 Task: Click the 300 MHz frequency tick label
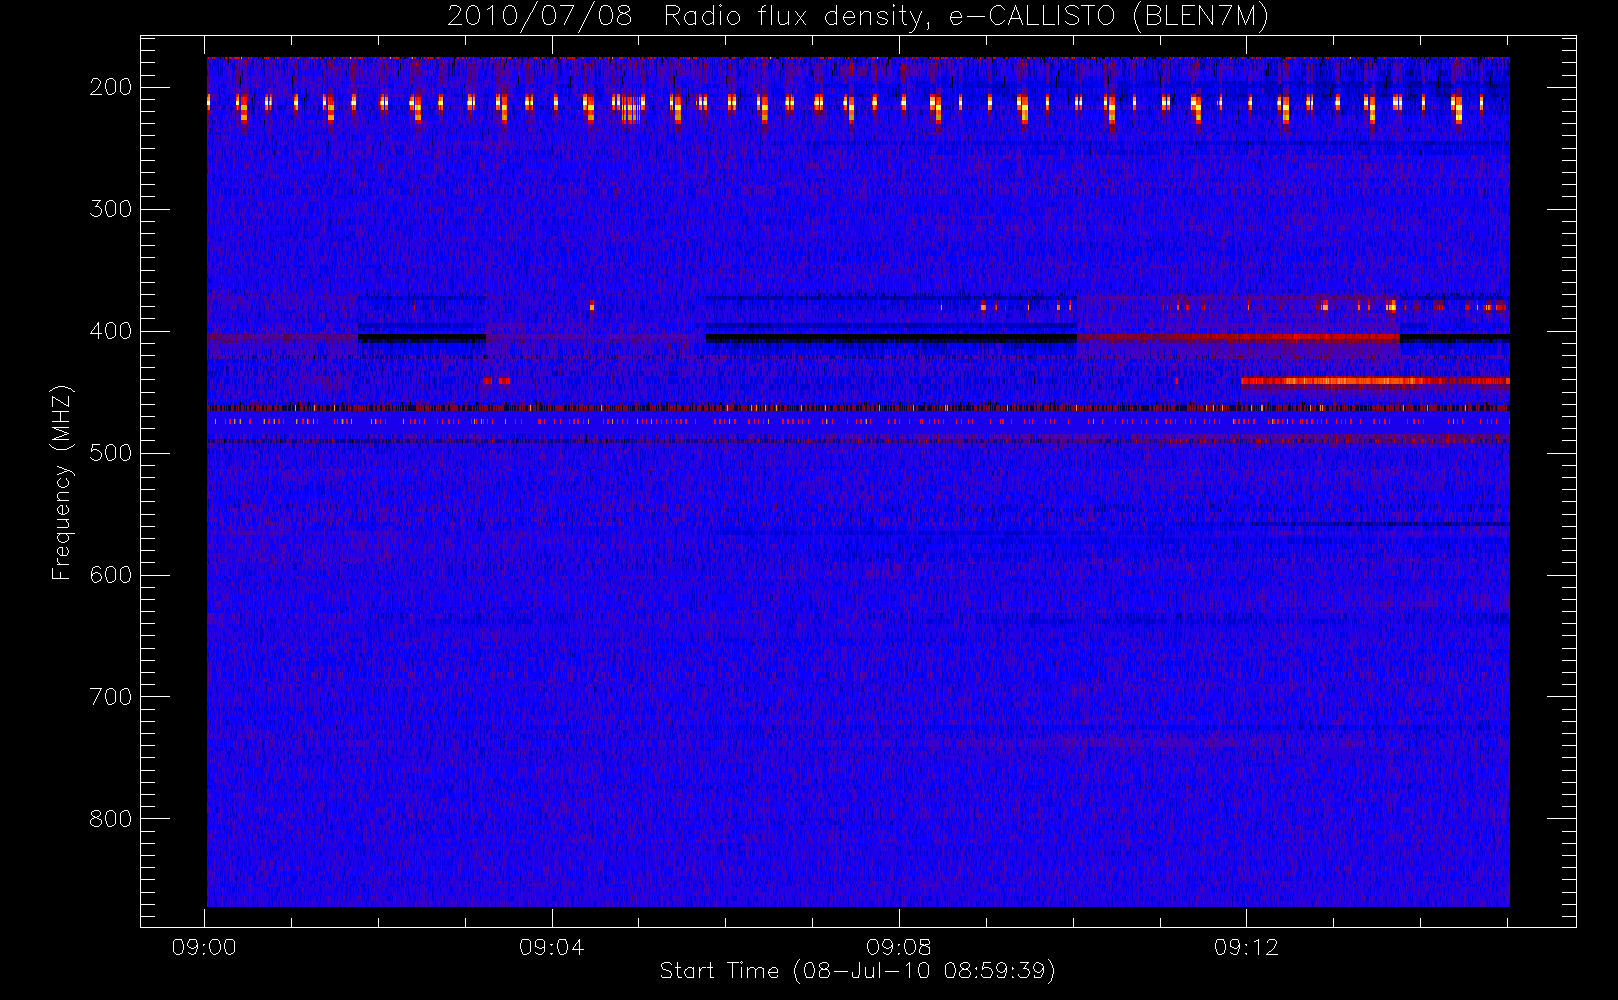111,209
